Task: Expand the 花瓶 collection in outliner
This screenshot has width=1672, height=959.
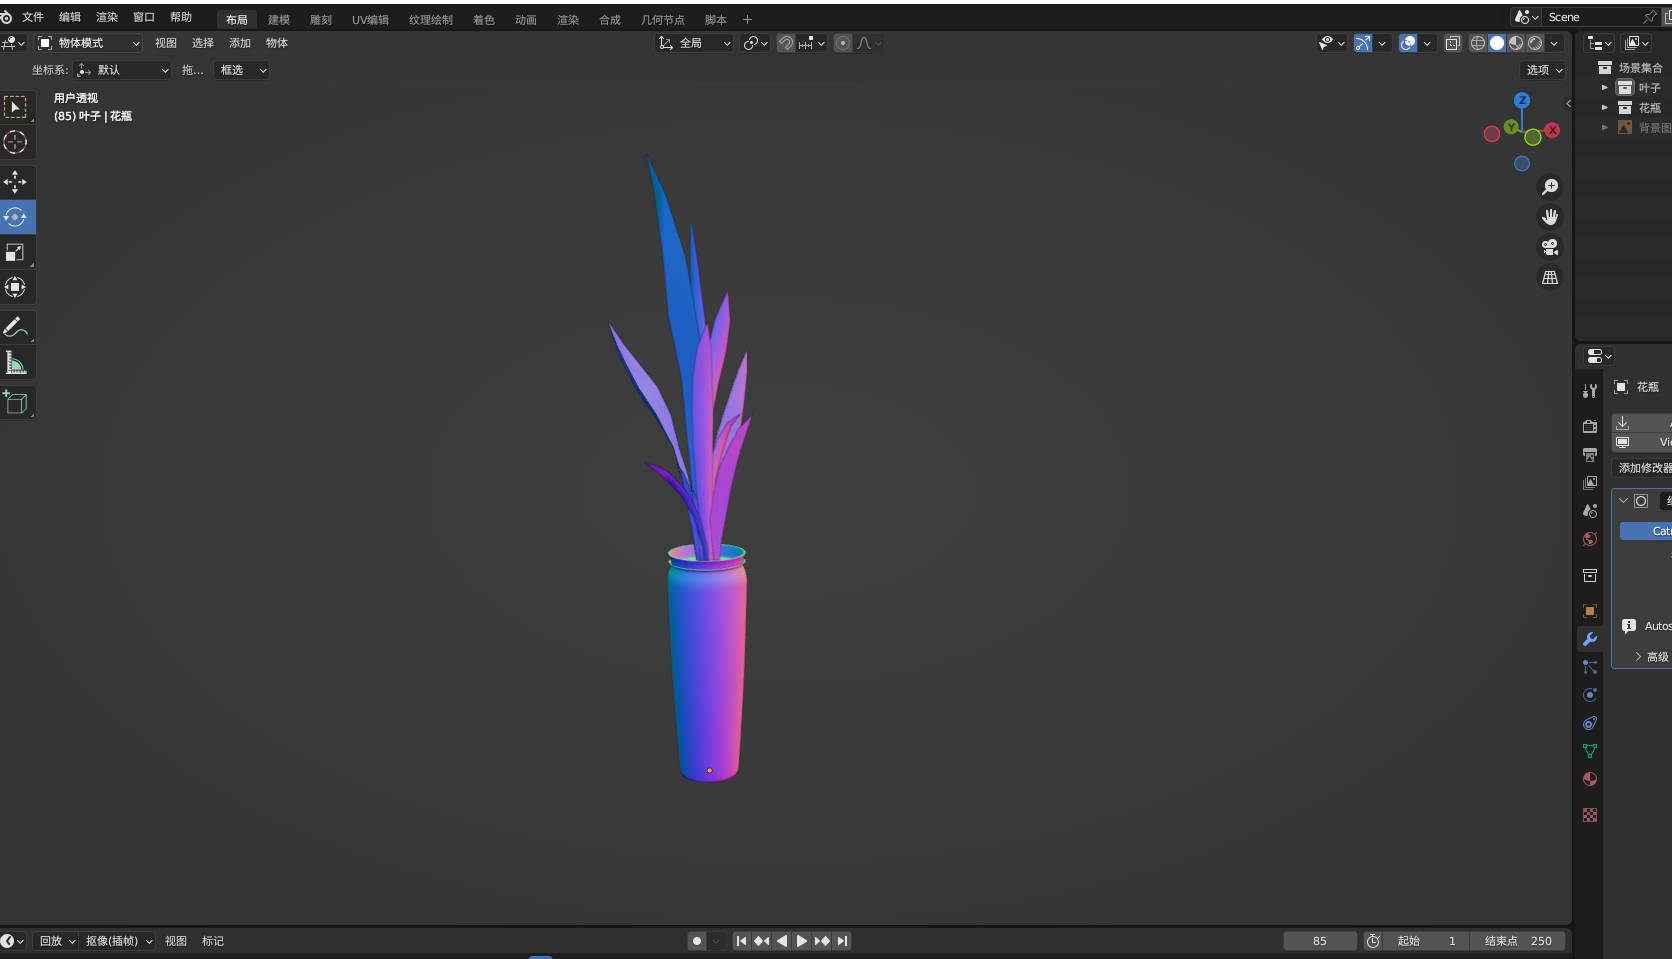Action: [x=1605, y=108]
